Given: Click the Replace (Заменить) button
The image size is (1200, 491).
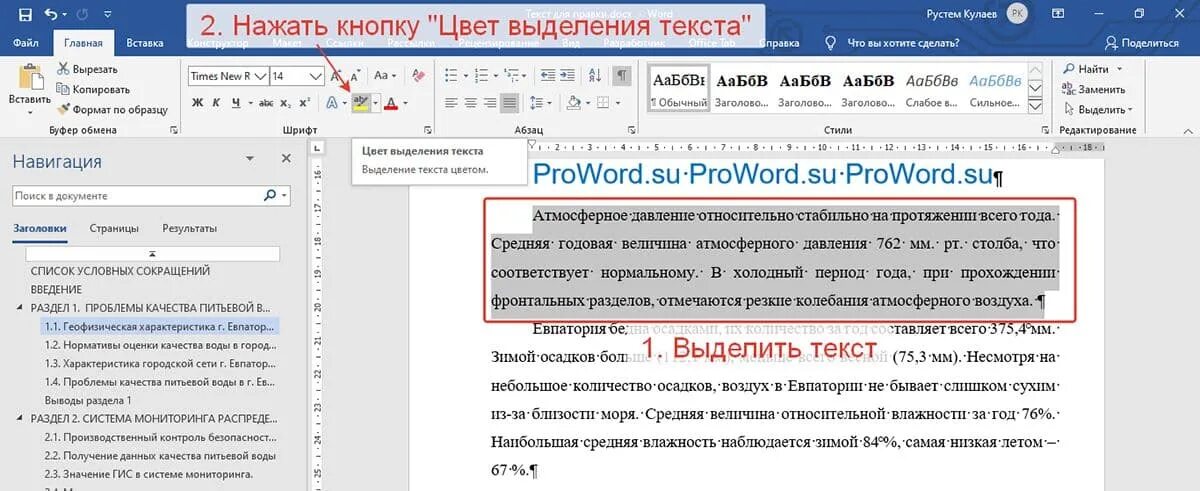Looking at the screenshot, I should tap(1093, 89).
